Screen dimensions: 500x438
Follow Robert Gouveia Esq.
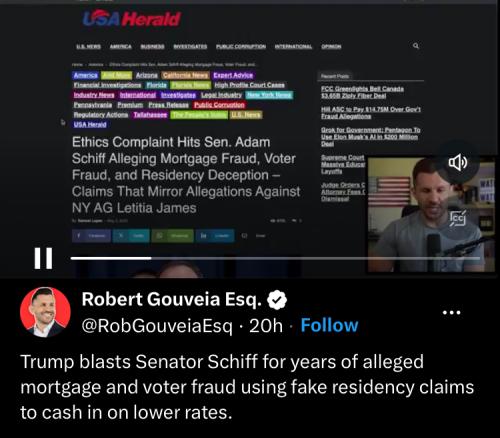[x=329, y=325]
